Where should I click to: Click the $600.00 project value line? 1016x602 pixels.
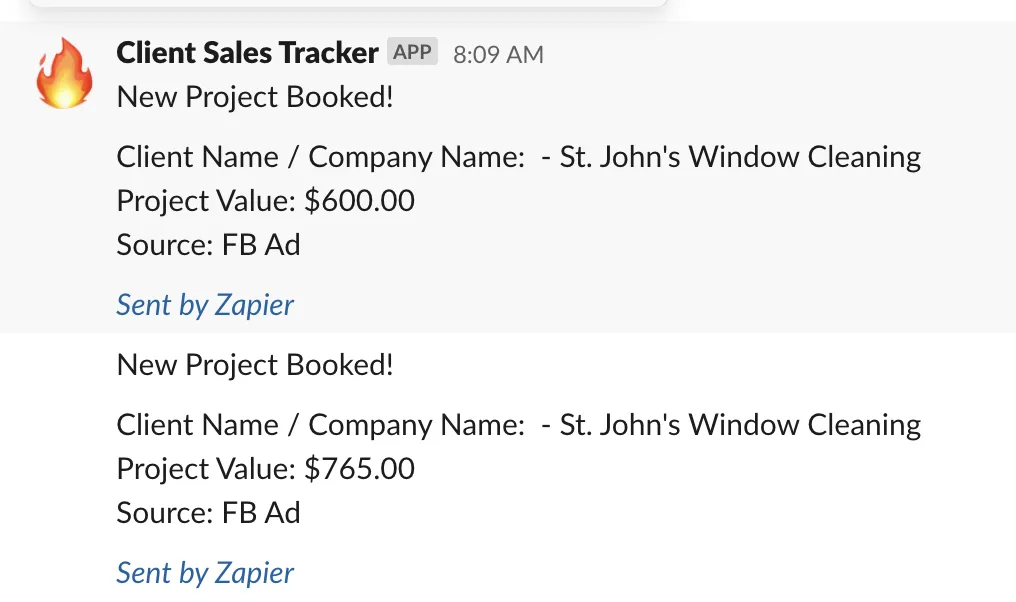pyautogui.click(x=266, y=201)
